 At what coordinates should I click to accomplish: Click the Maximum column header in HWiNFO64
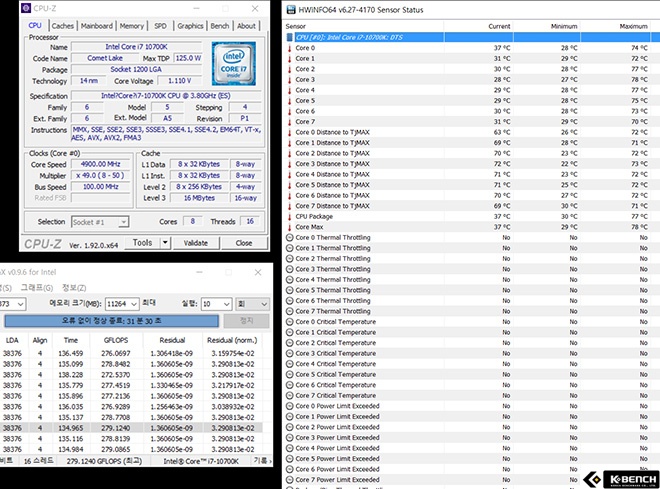(617, 26)
